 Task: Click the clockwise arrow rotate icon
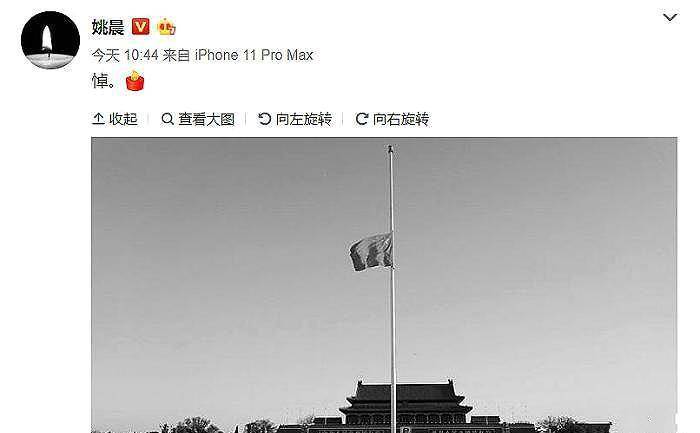[362, 119]
